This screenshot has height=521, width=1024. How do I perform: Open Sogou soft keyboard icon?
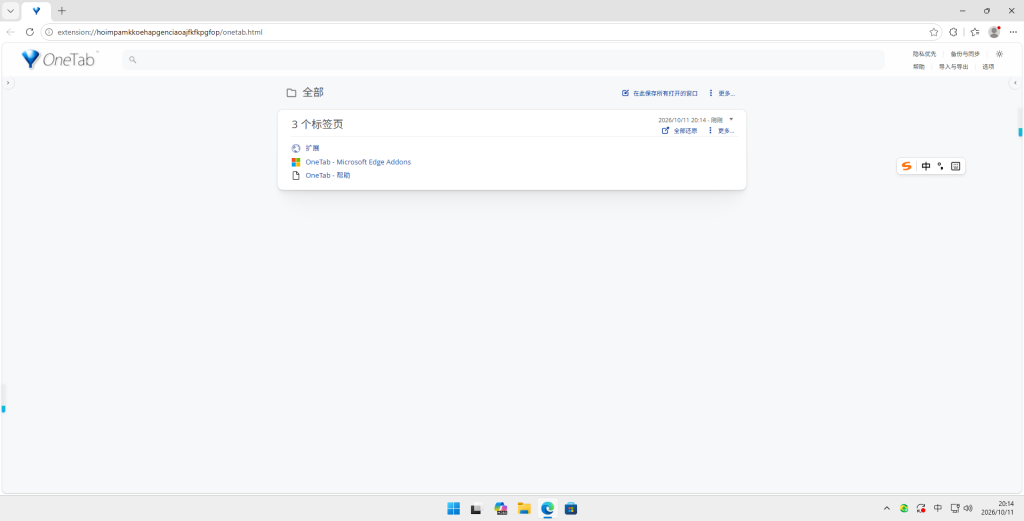[x=955, y=166]
